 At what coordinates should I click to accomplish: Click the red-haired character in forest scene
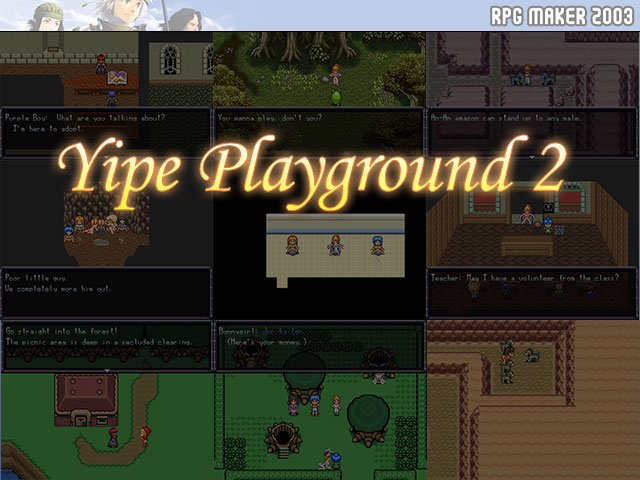click(x=337, y=73)
